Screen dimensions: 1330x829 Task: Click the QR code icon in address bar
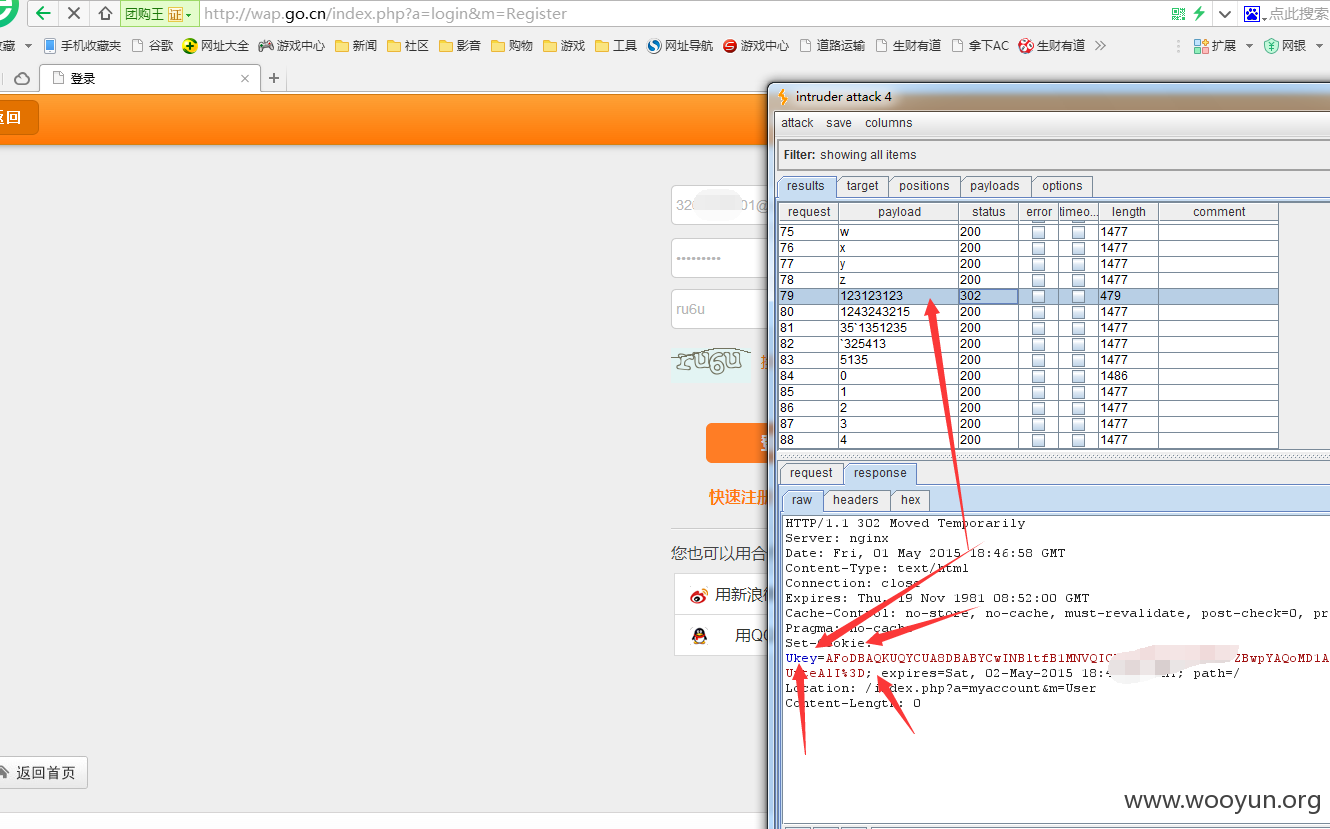(x=1178, y=14)
